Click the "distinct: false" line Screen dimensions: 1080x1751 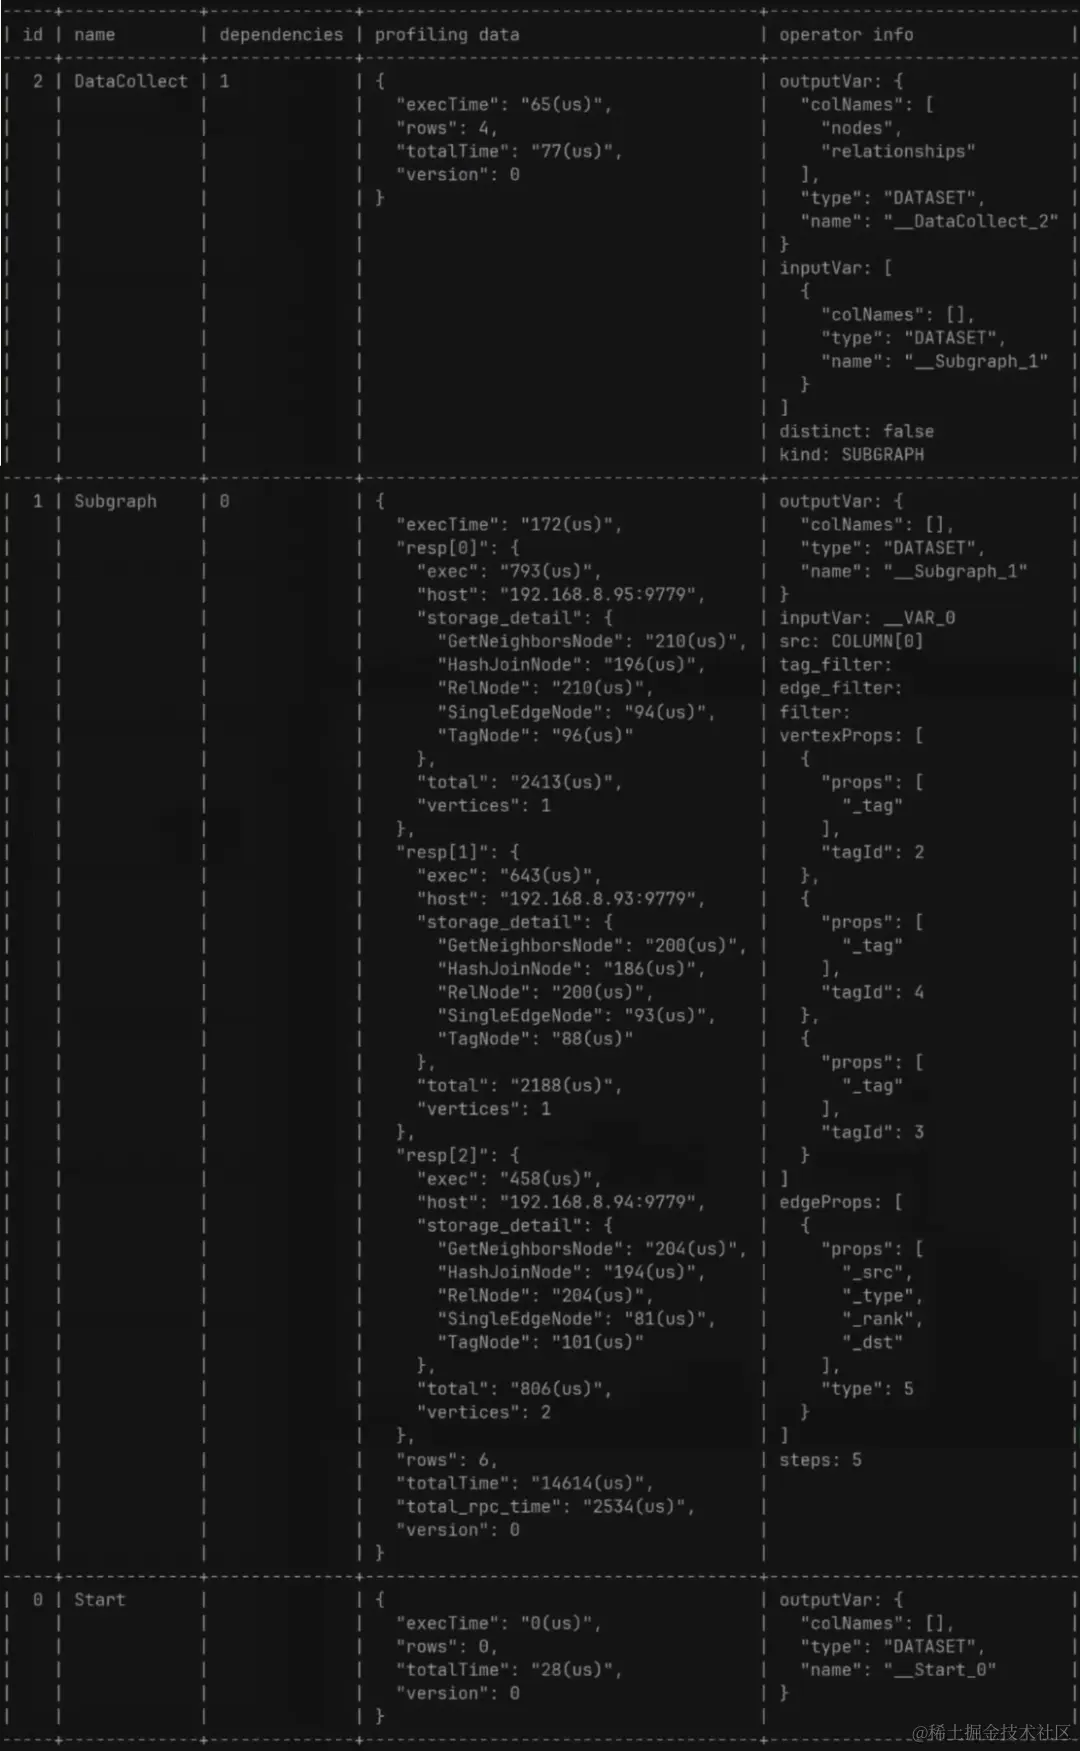pyautogui.click(x=857, y=431)
